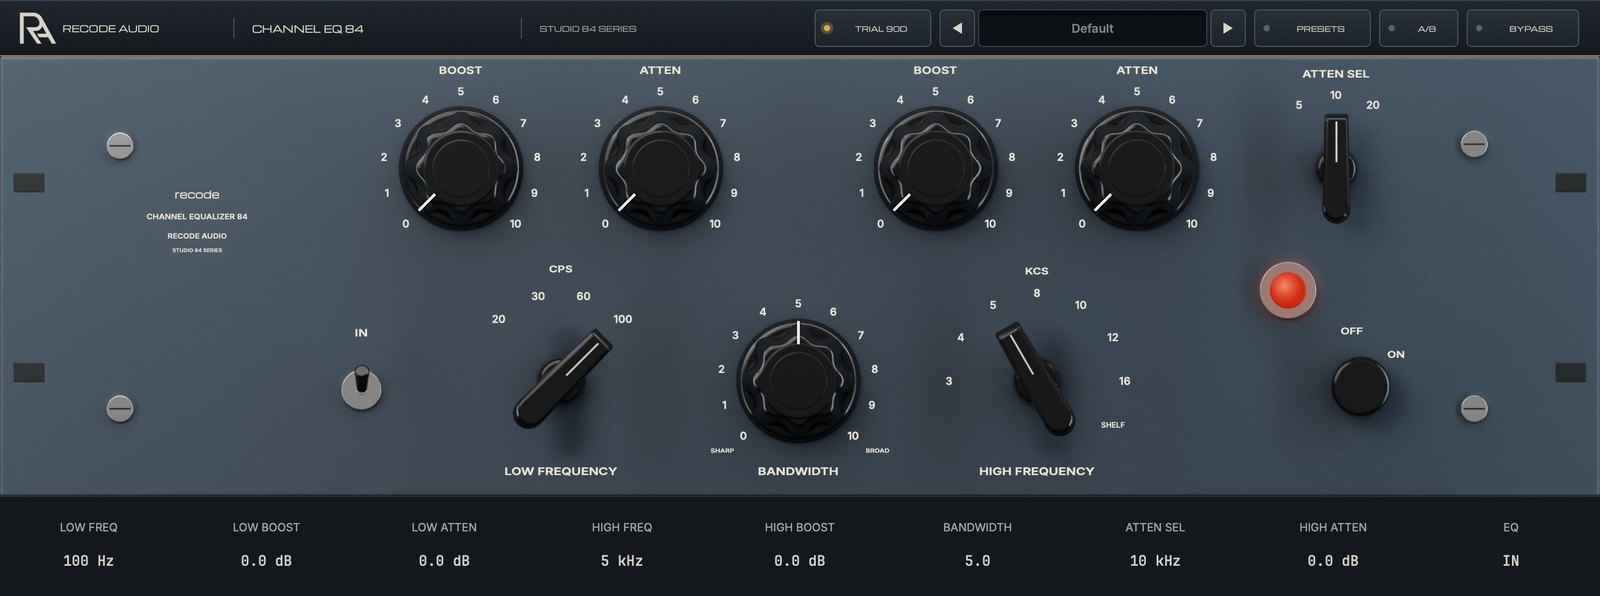Image resolution: width=1600 pixels, height=596 pixels.
Task: Toggle the Bypass button
Action: click(x=1522, y=28)
